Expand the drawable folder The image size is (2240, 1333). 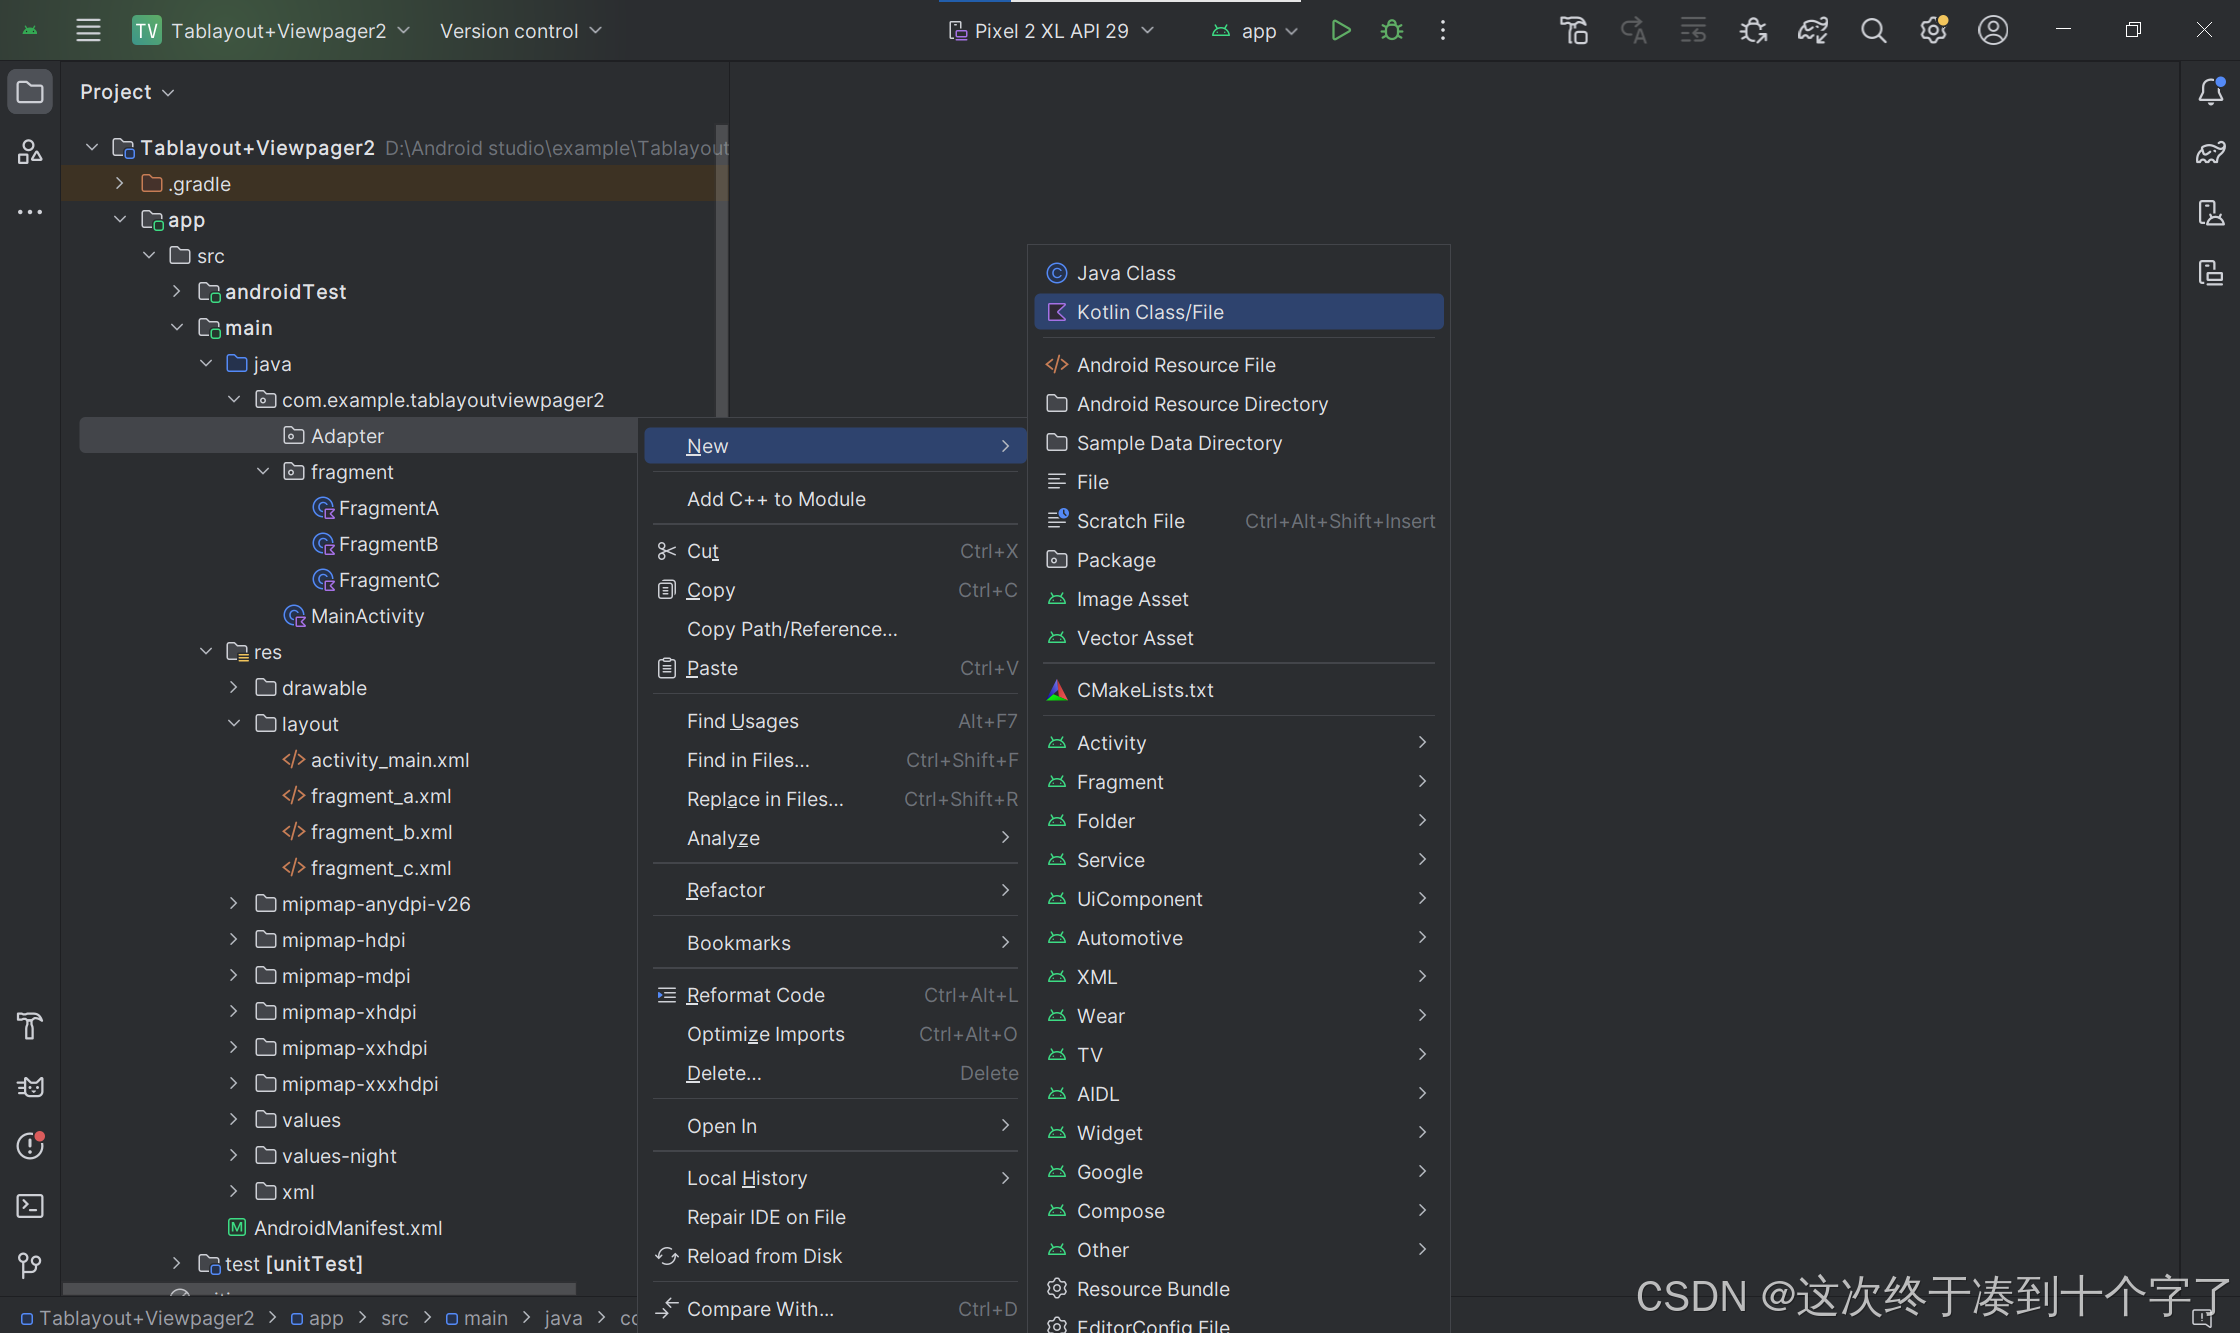click(x=234, y=688)
